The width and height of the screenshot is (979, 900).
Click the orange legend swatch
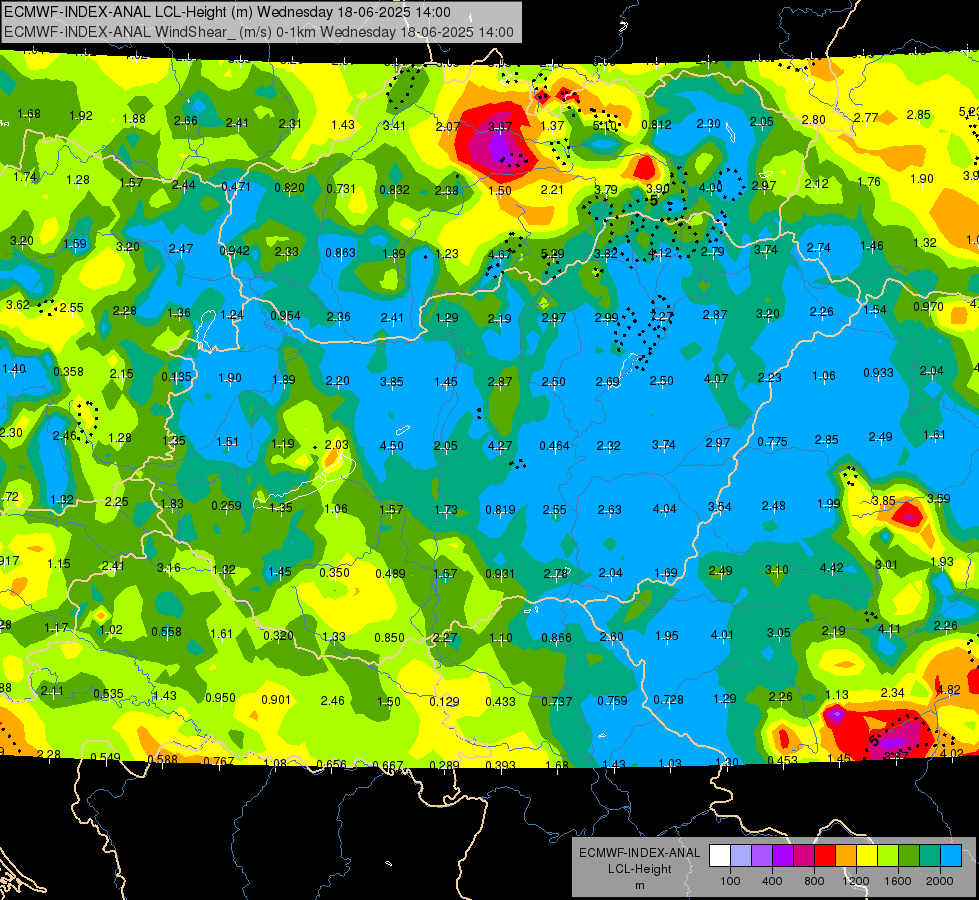[x=847, y=855]
